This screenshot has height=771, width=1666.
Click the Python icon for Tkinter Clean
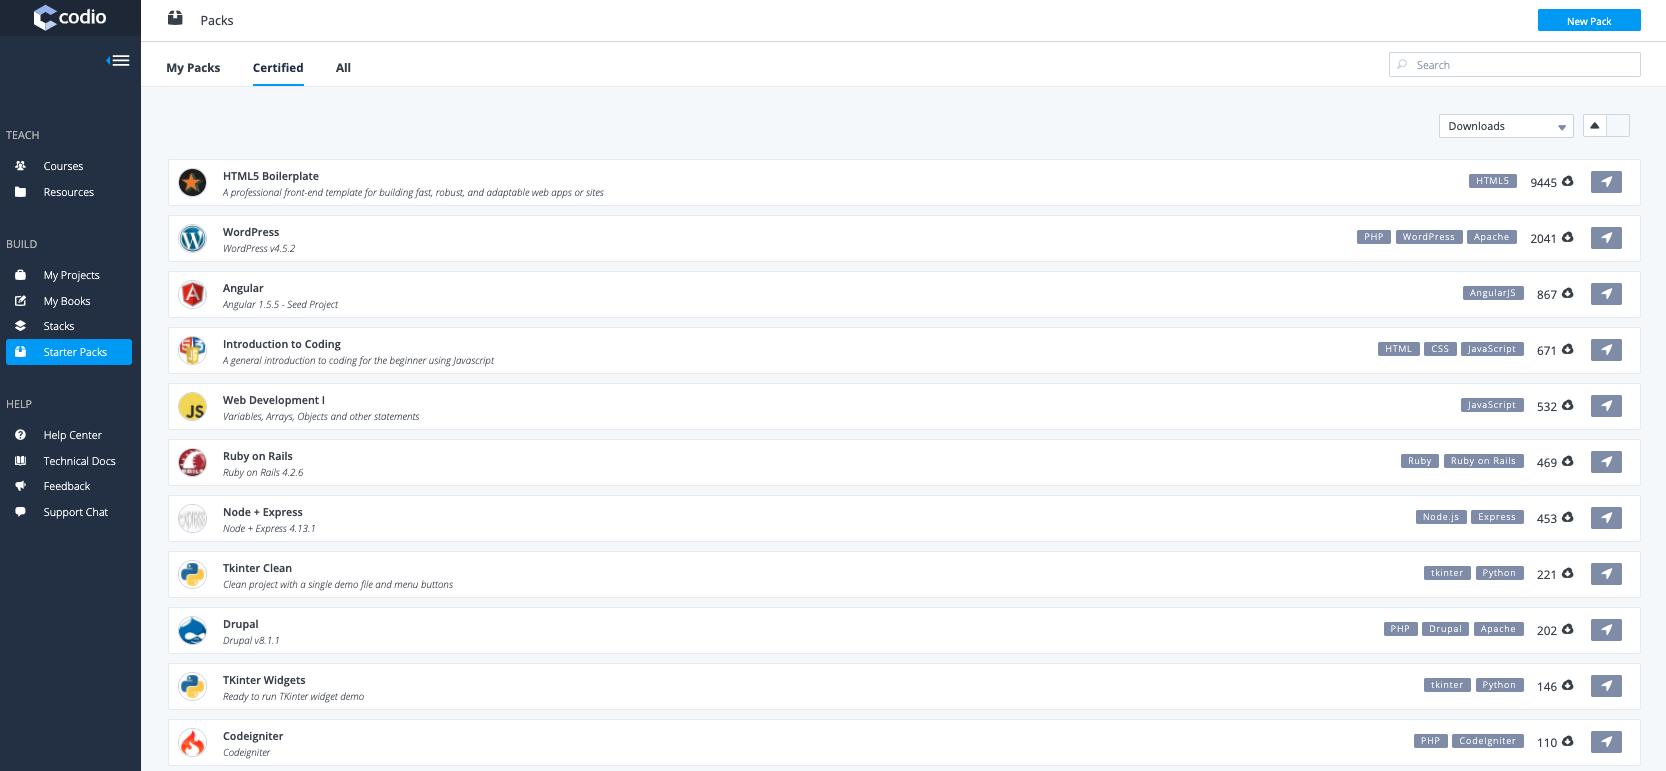point(192,574)
